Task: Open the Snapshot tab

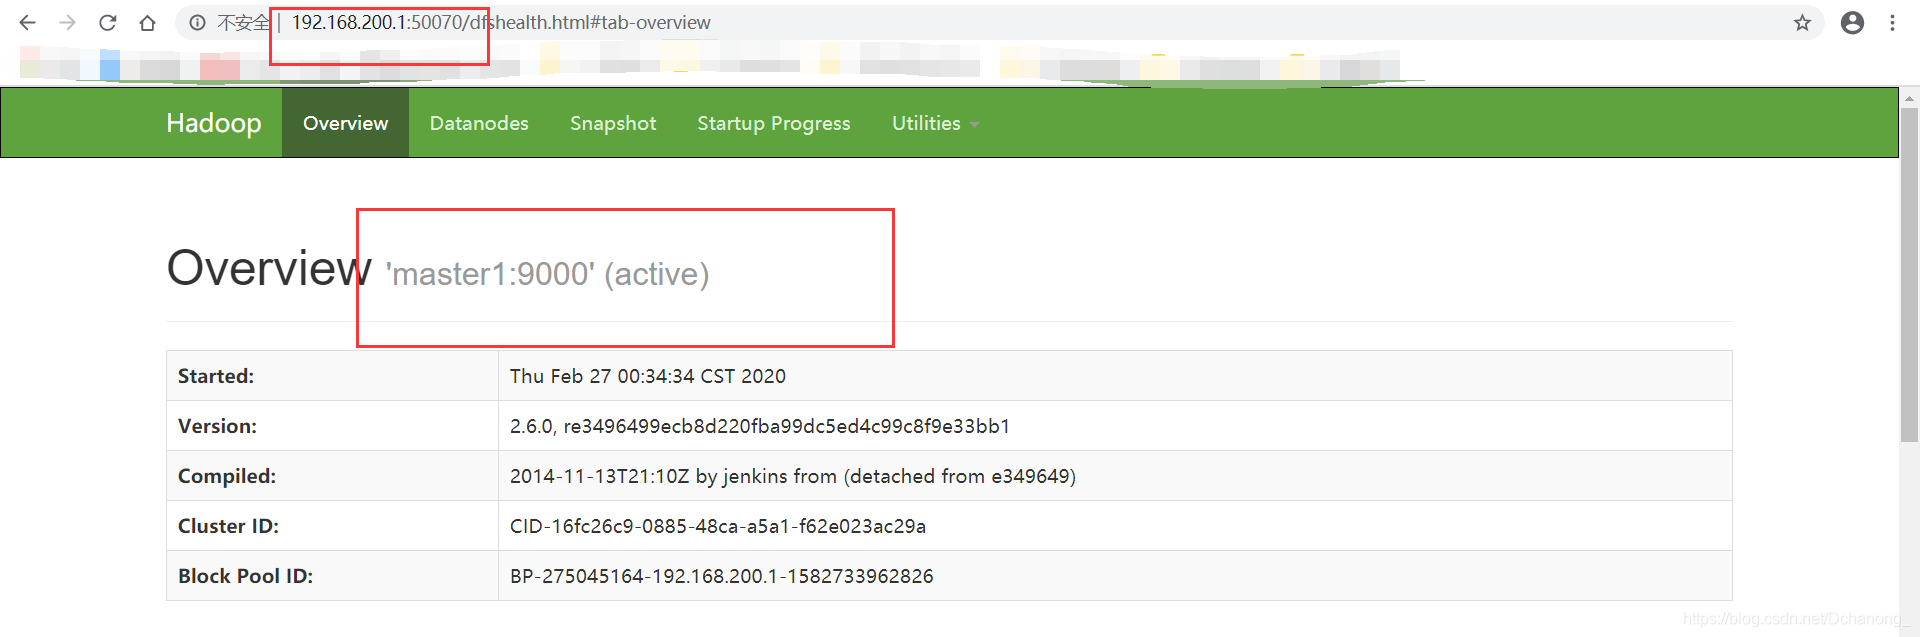Action: pyautogui.click(x=613, y=123)
